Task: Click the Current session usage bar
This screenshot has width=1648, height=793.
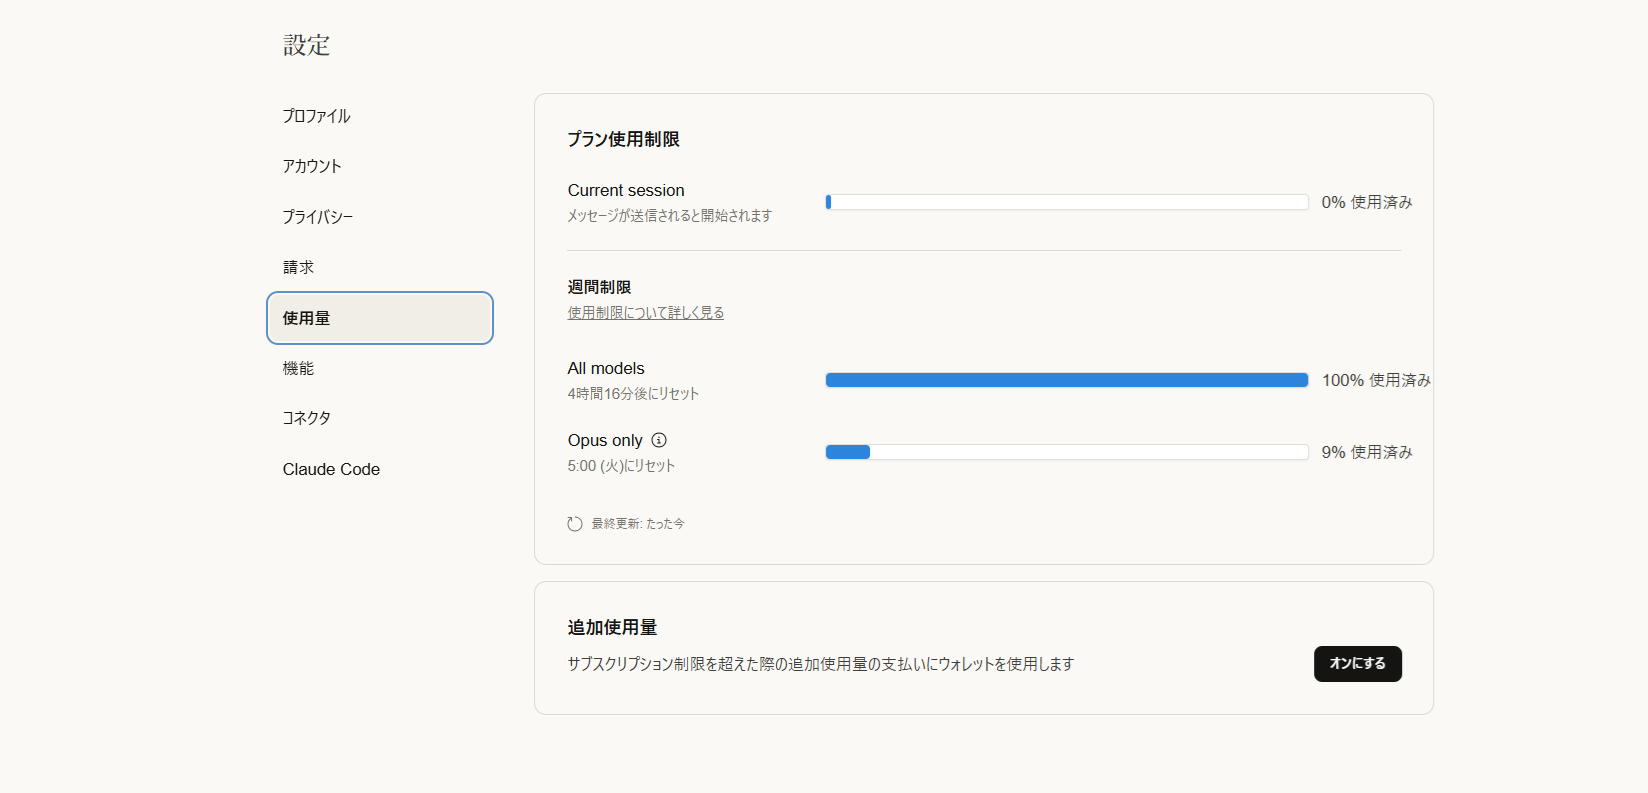Action: click(x=1066, y=202)
